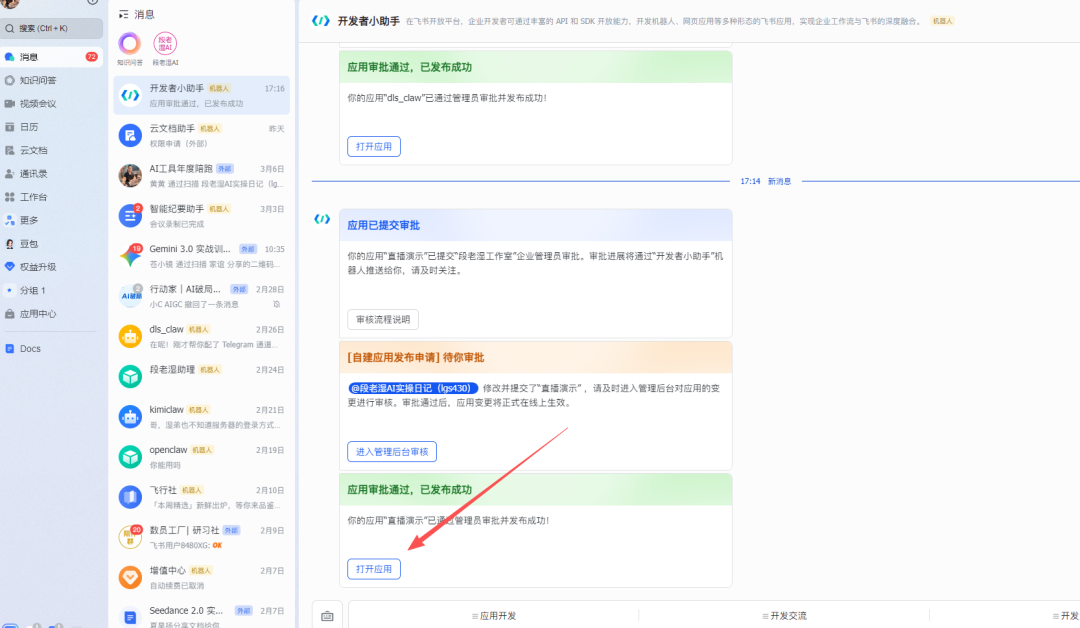1080x628 pixels.
Task: Open the 行动家 | AI破局 group chat
Action: [x=202, y=296]
